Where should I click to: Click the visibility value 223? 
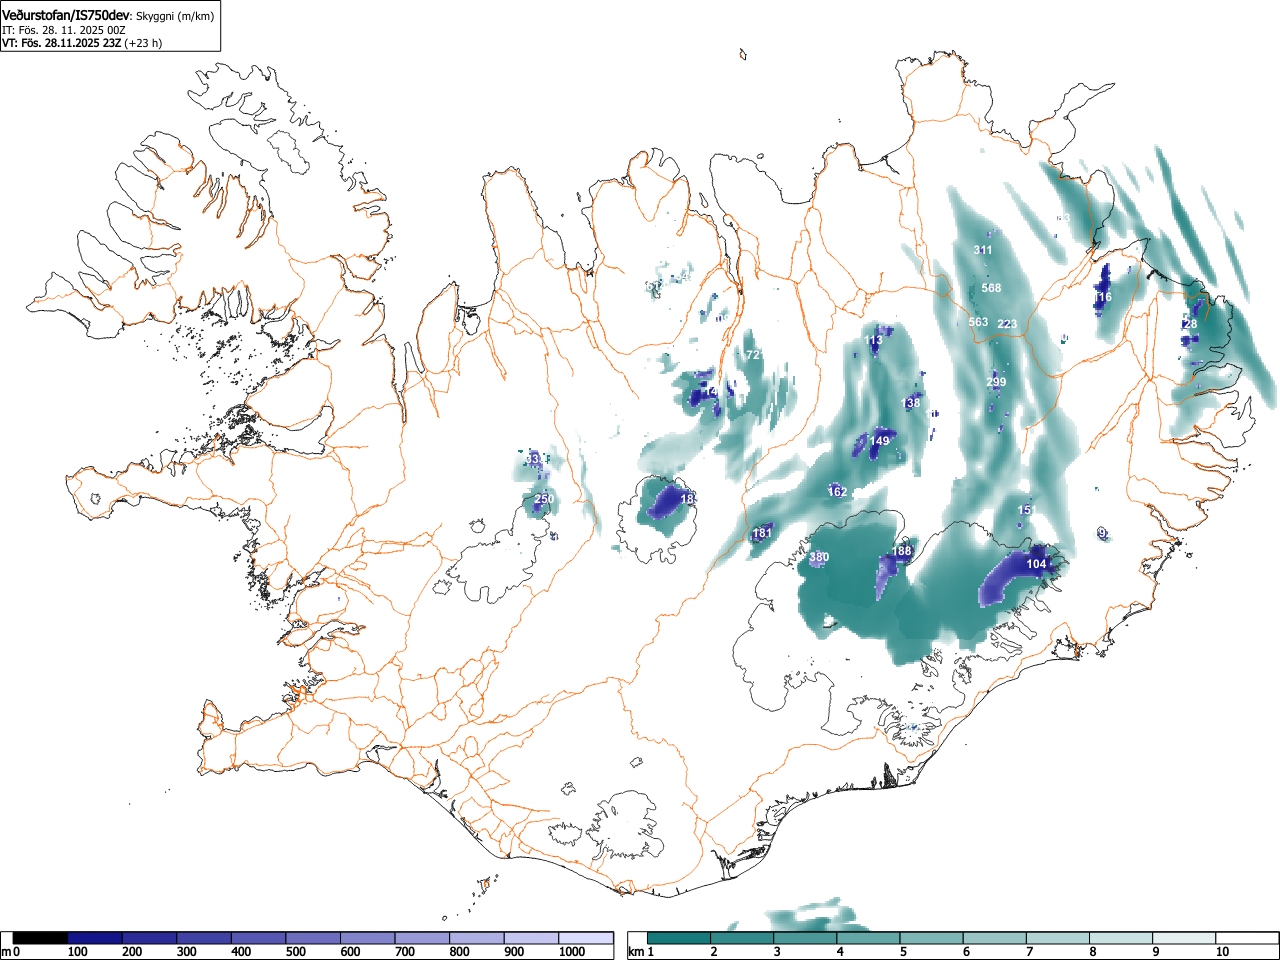click(x=1007, y=324)
